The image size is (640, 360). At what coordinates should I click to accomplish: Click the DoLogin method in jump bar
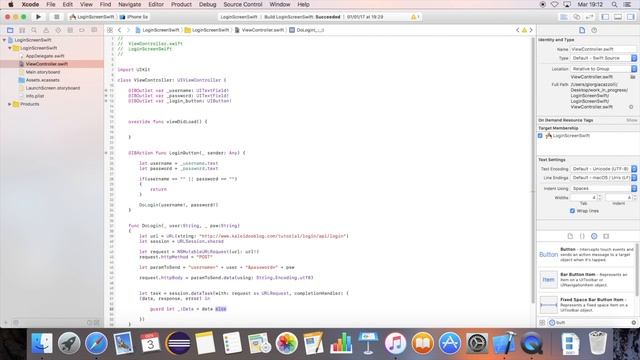pos(307,30)
